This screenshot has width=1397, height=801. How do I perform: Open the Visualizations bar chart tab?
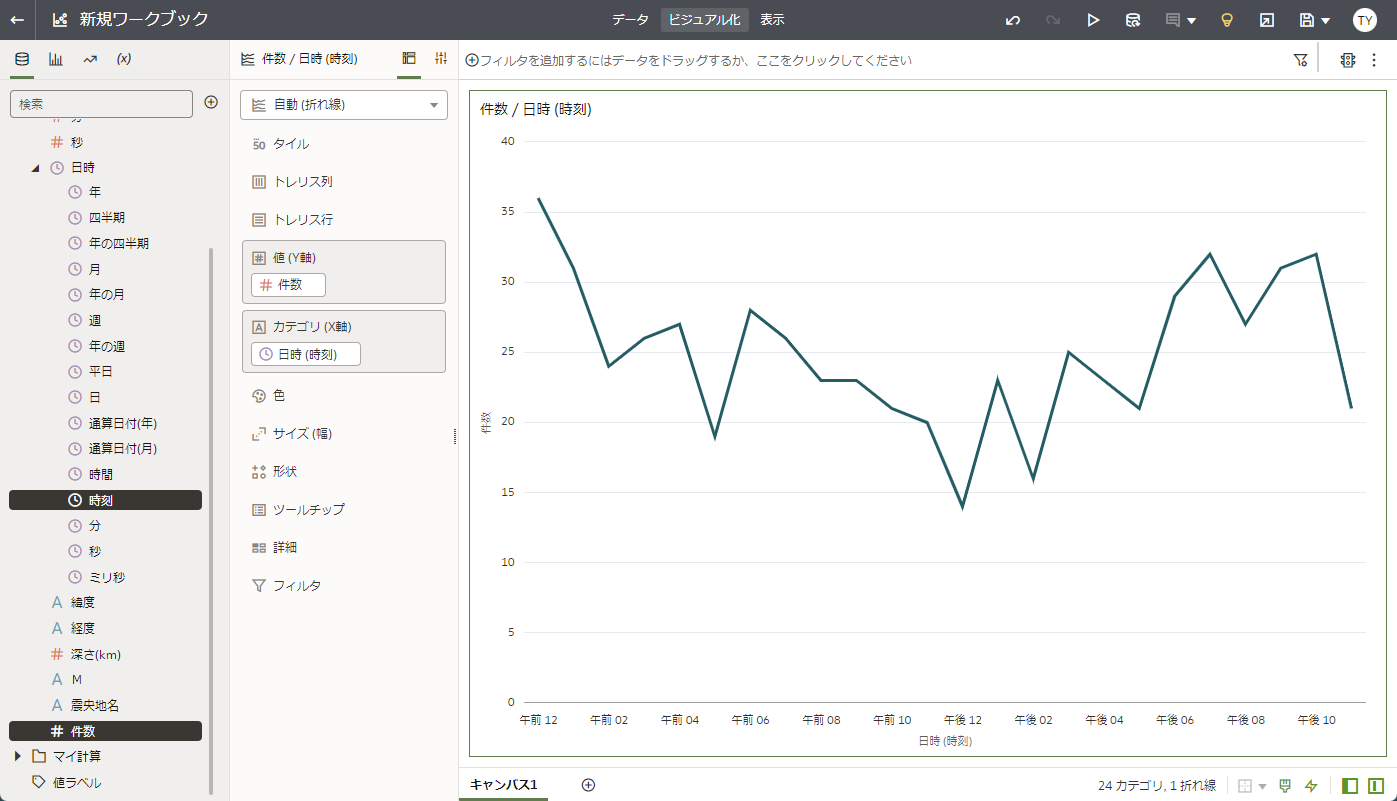[x=56, y=59]
